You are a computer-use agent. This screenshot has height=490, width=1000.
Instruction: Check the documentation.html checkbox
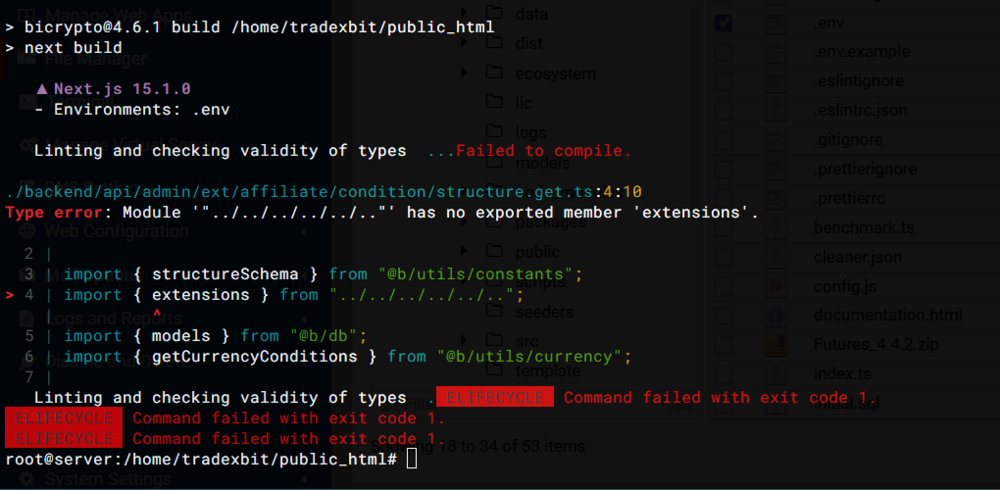click(723, 316)
